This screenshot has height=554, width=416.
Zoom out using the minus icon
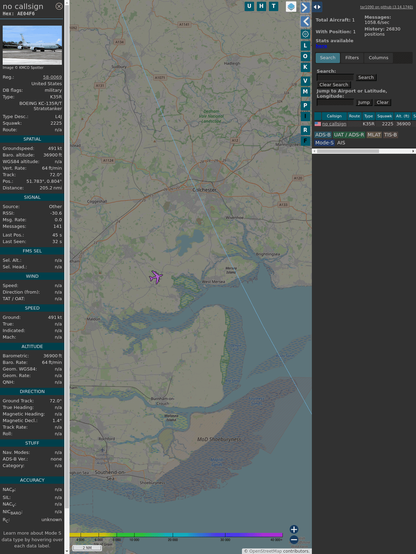pyautogui.click(x=294, y=540)
